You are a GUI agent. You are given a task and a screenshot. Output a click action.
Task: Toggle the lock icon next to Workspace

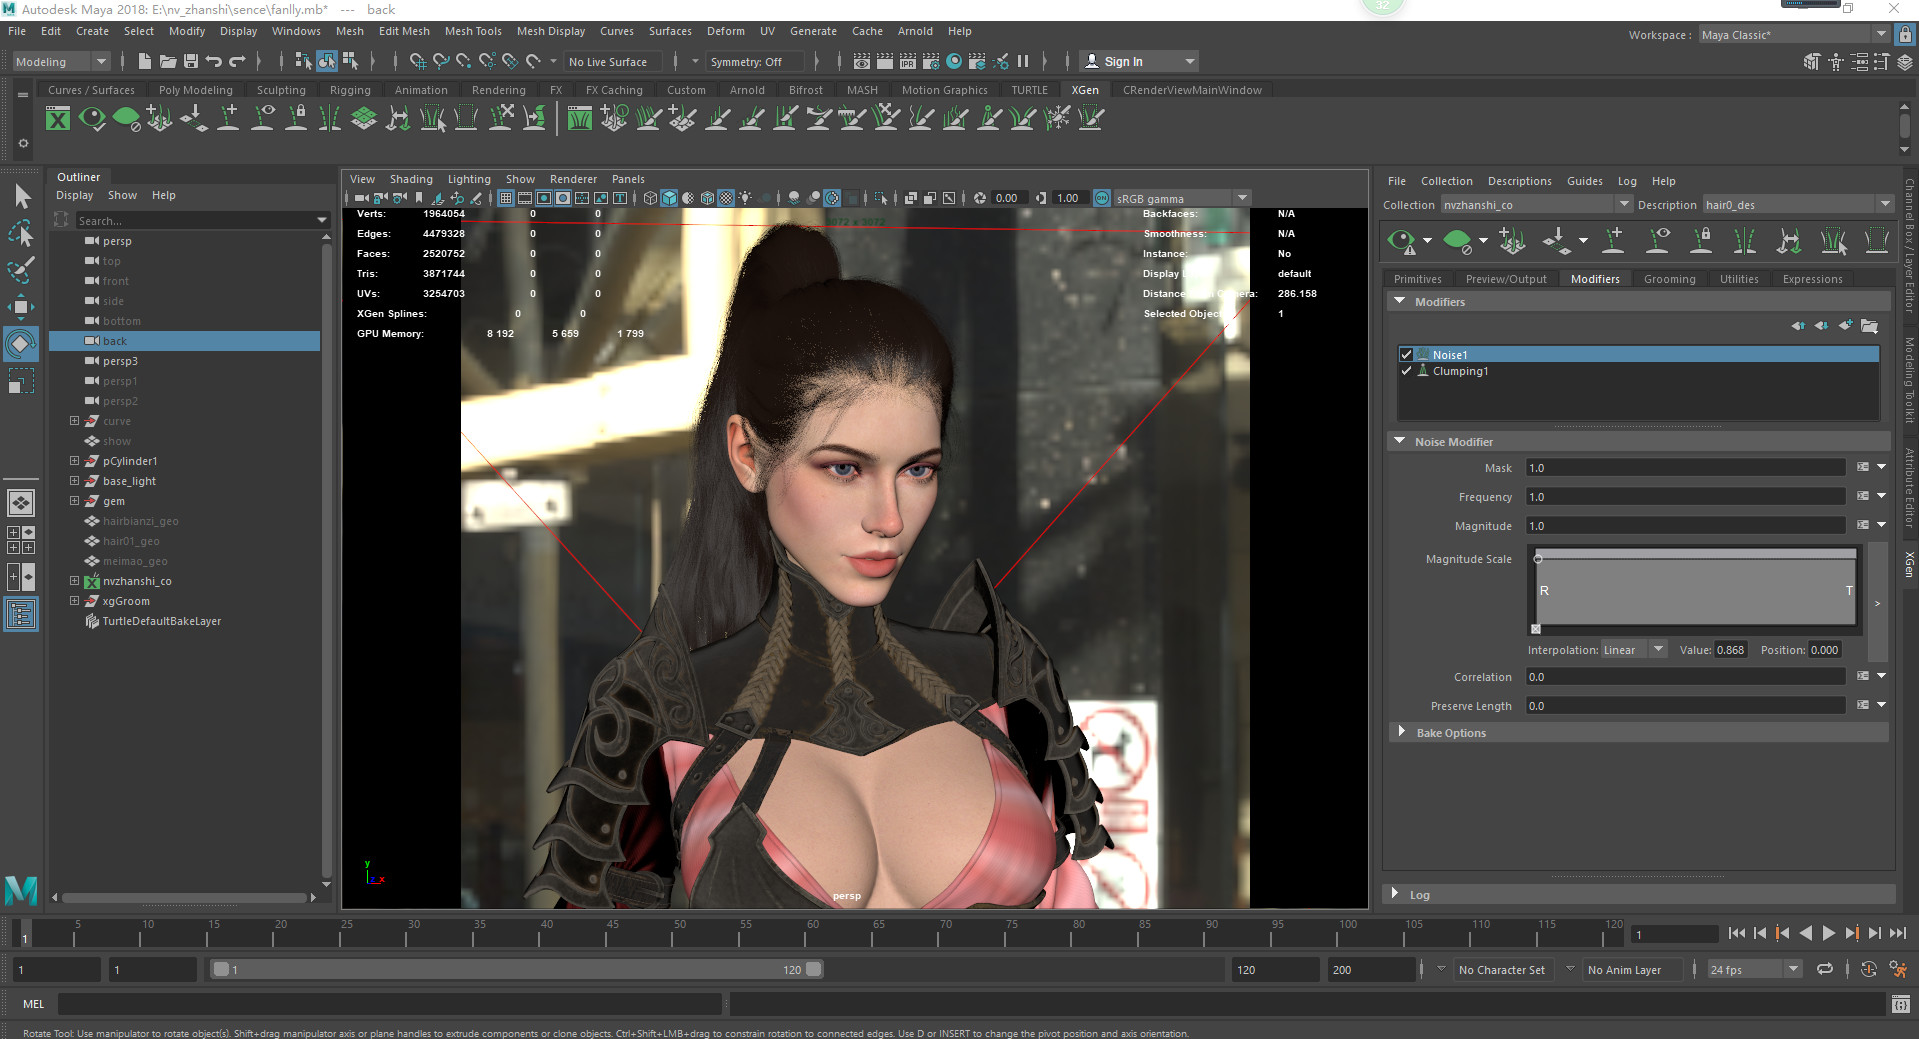[1905, 34]
